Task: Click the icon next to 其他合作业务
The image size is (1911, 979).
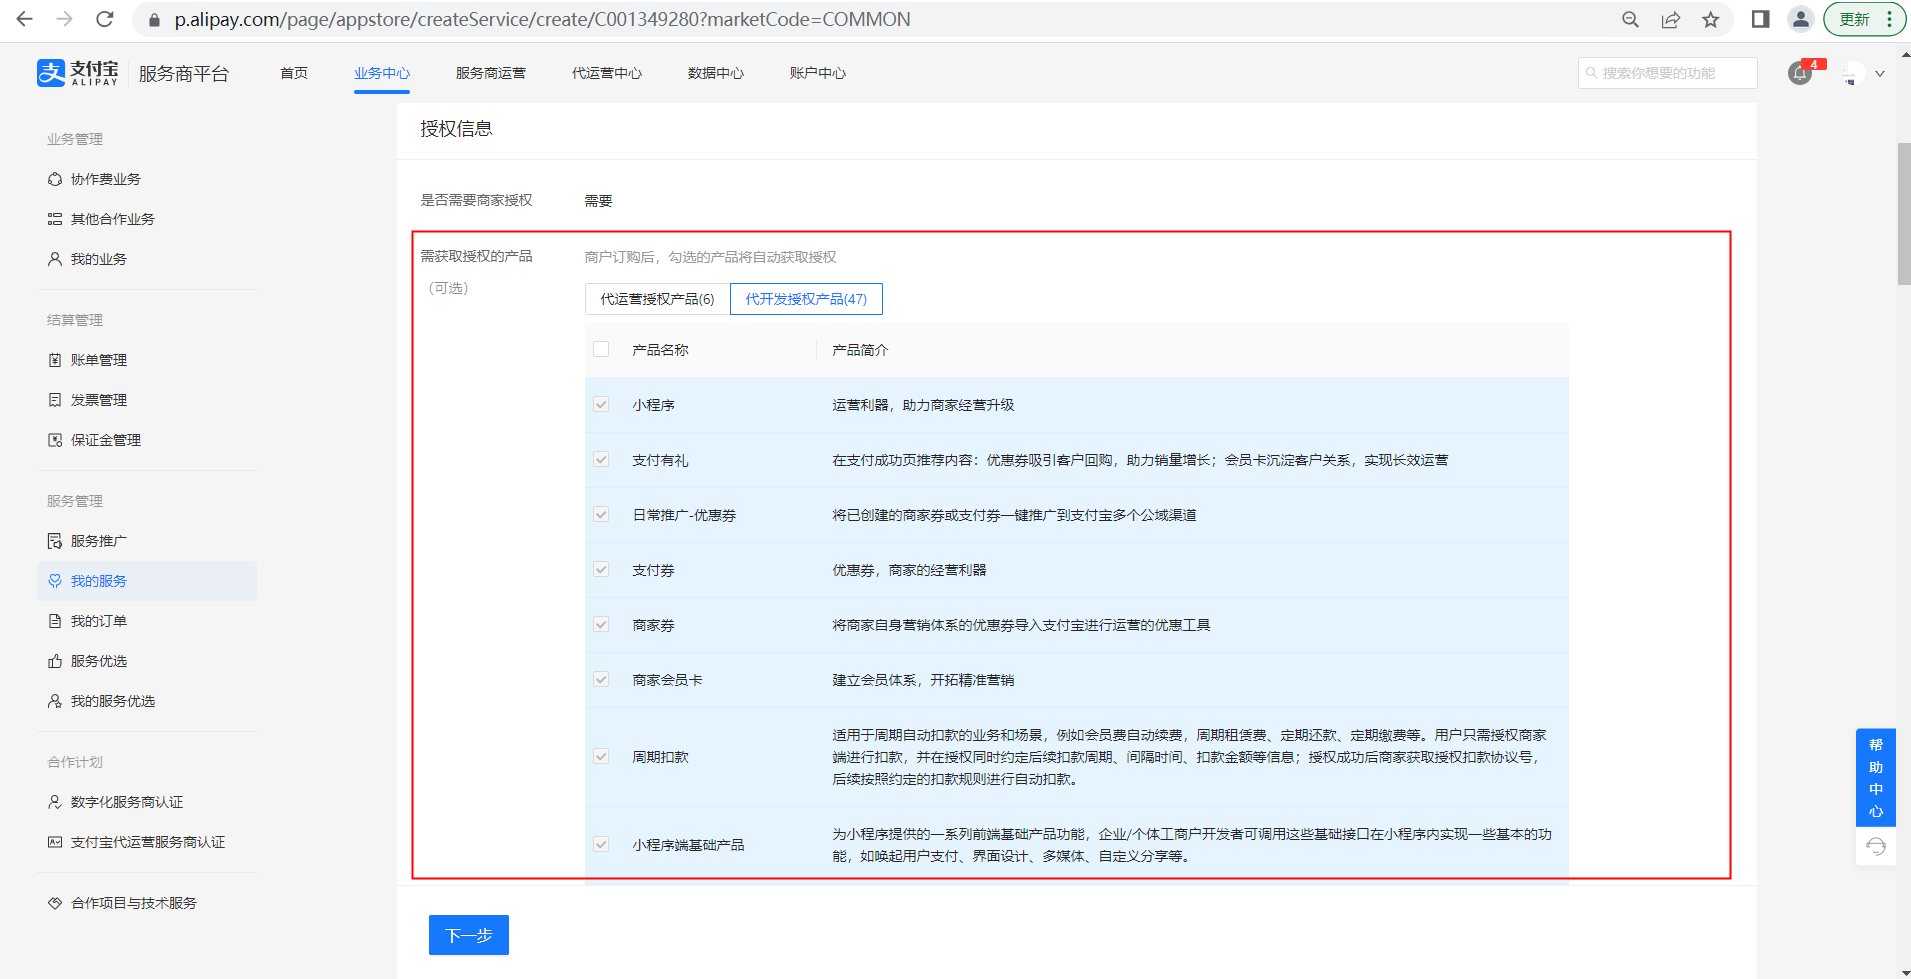Action: (55, 219)
